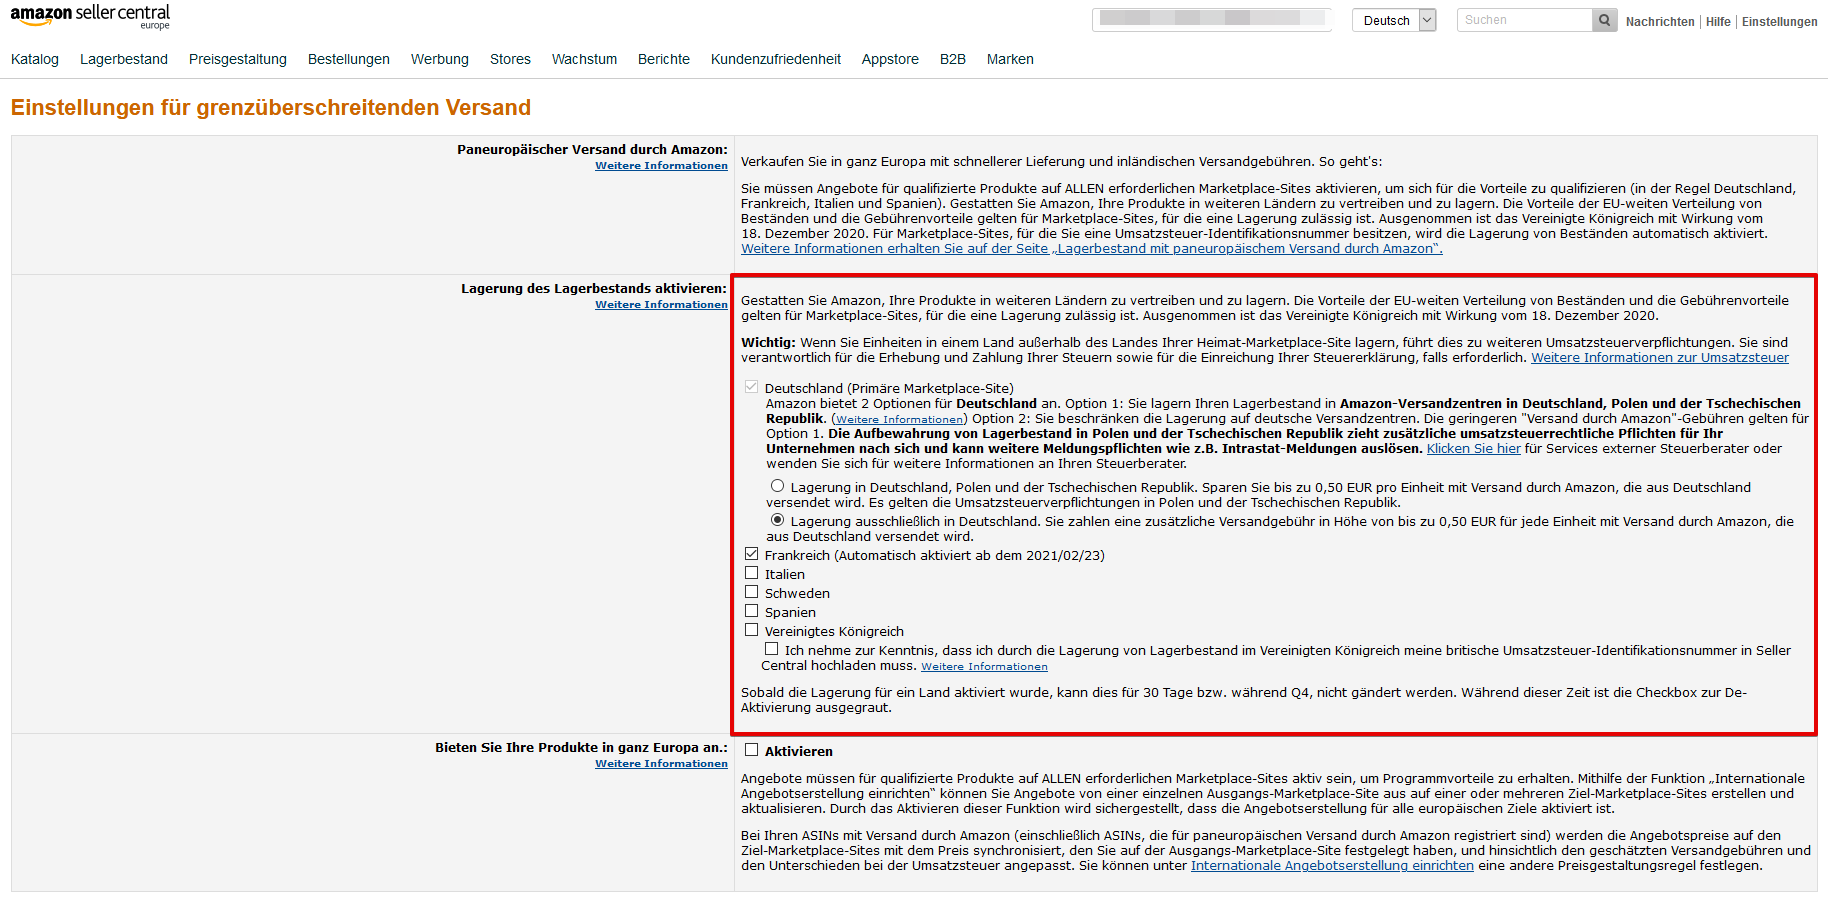Click inside the Suchen search field
Viewport: 1828px width, 900px height.
1520,19
